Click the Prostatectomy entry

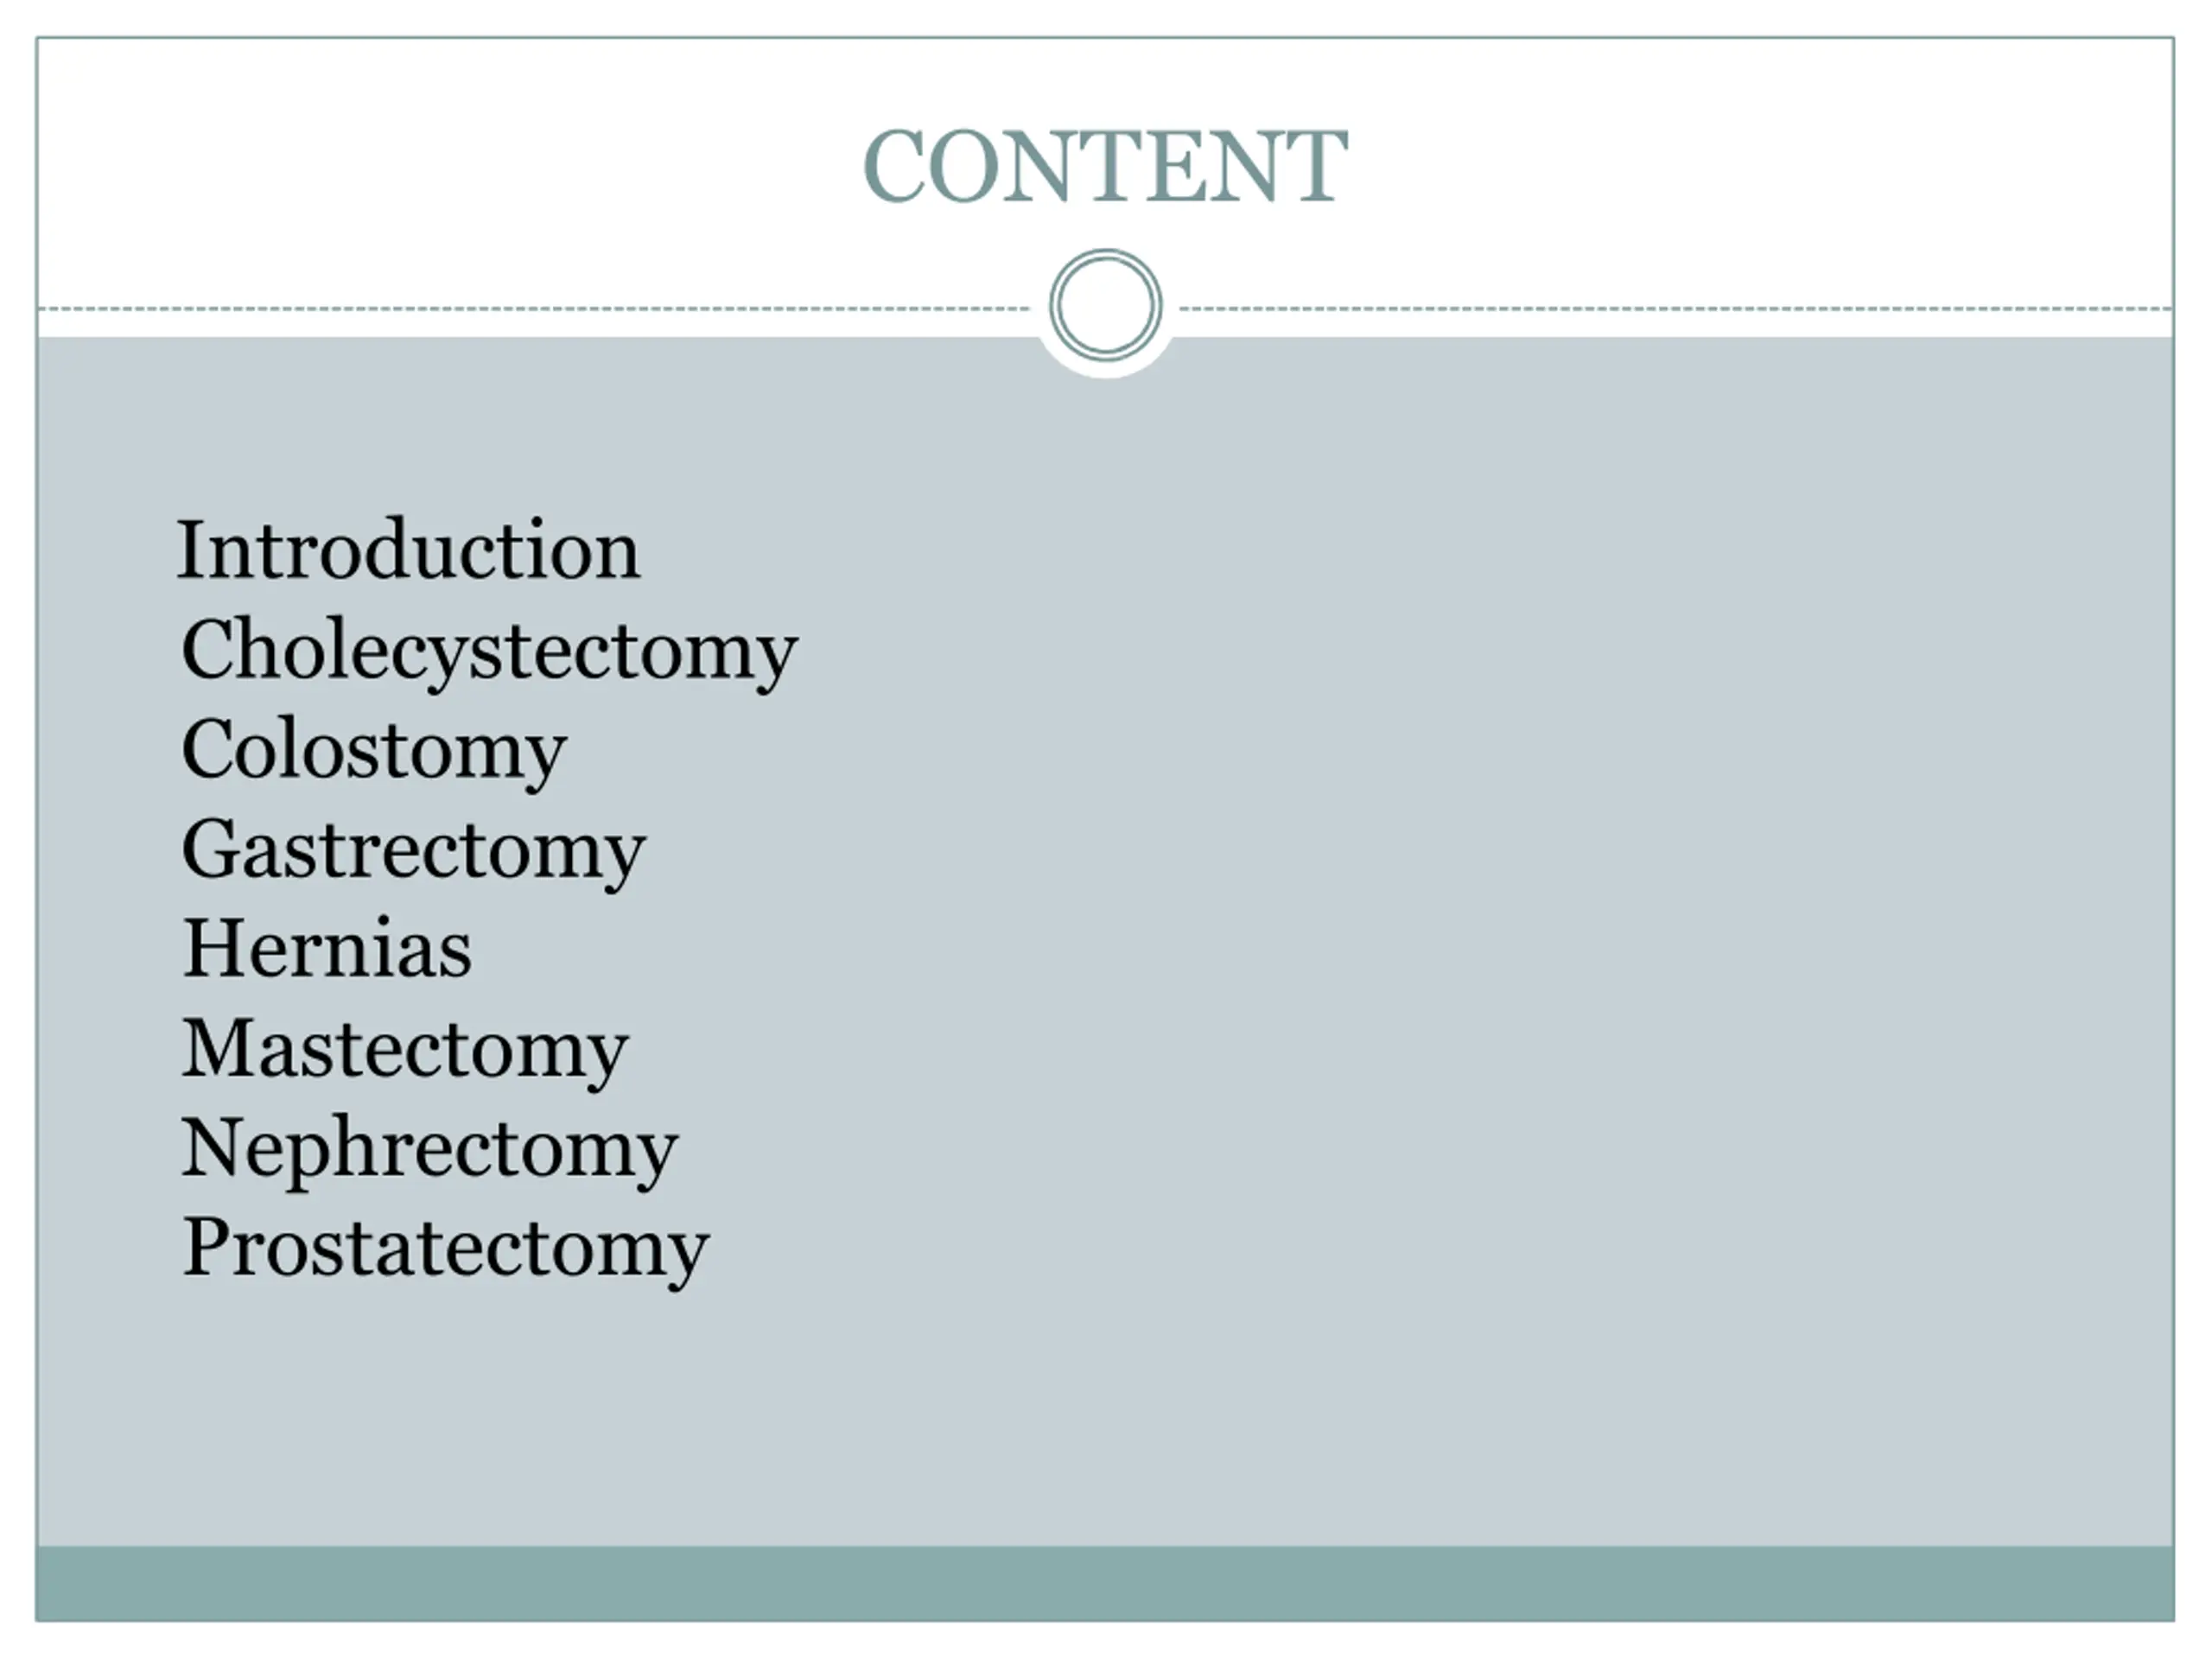[445, 1248]
